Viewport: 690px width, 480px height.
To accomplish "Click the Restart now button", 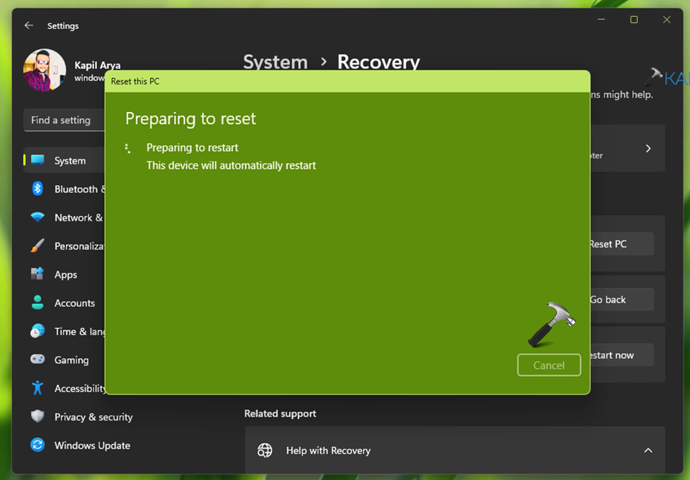I will (x=621, y=355).
